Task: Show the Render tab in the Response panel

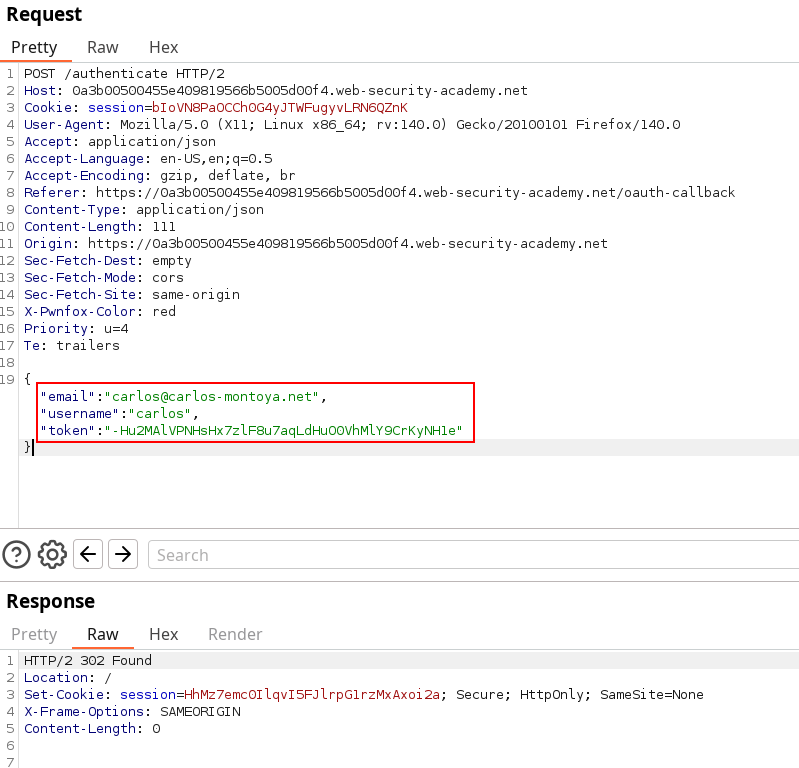Action: tap(235, 634)
